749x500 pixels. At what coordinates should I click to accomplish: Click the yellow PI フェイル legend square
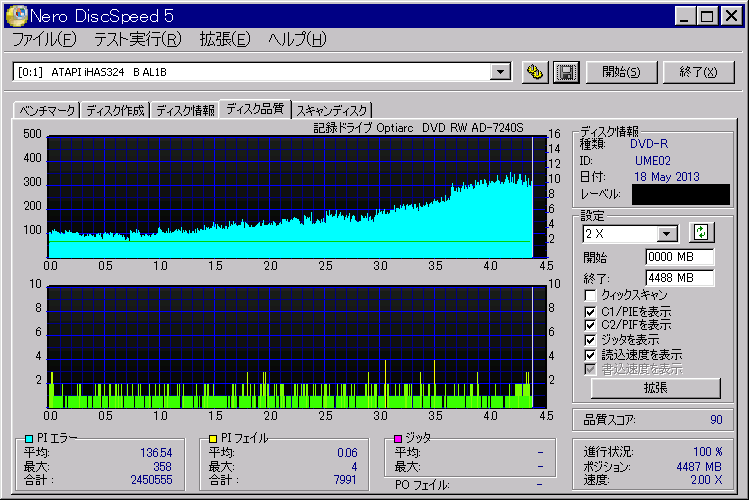pos(213,438)
